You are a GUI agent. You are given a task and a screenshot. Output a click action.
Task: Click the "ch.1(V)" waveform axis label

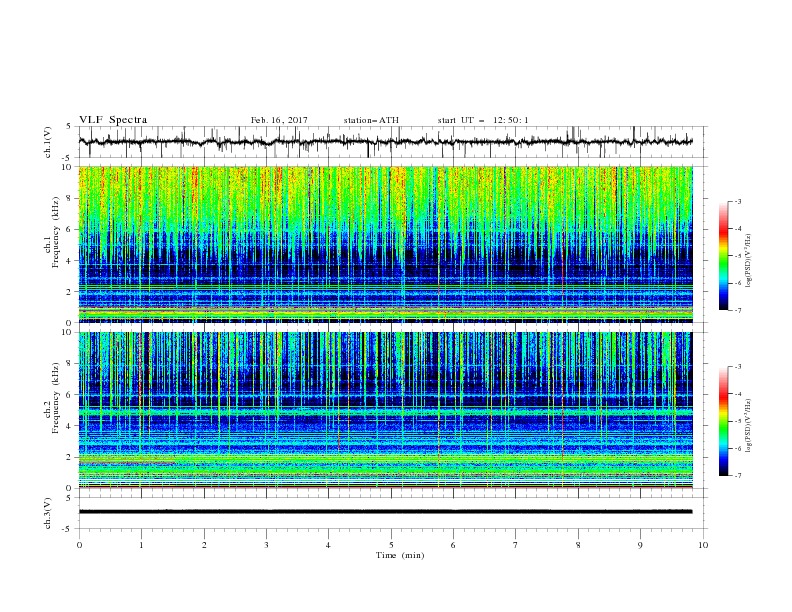coord(47,142)
